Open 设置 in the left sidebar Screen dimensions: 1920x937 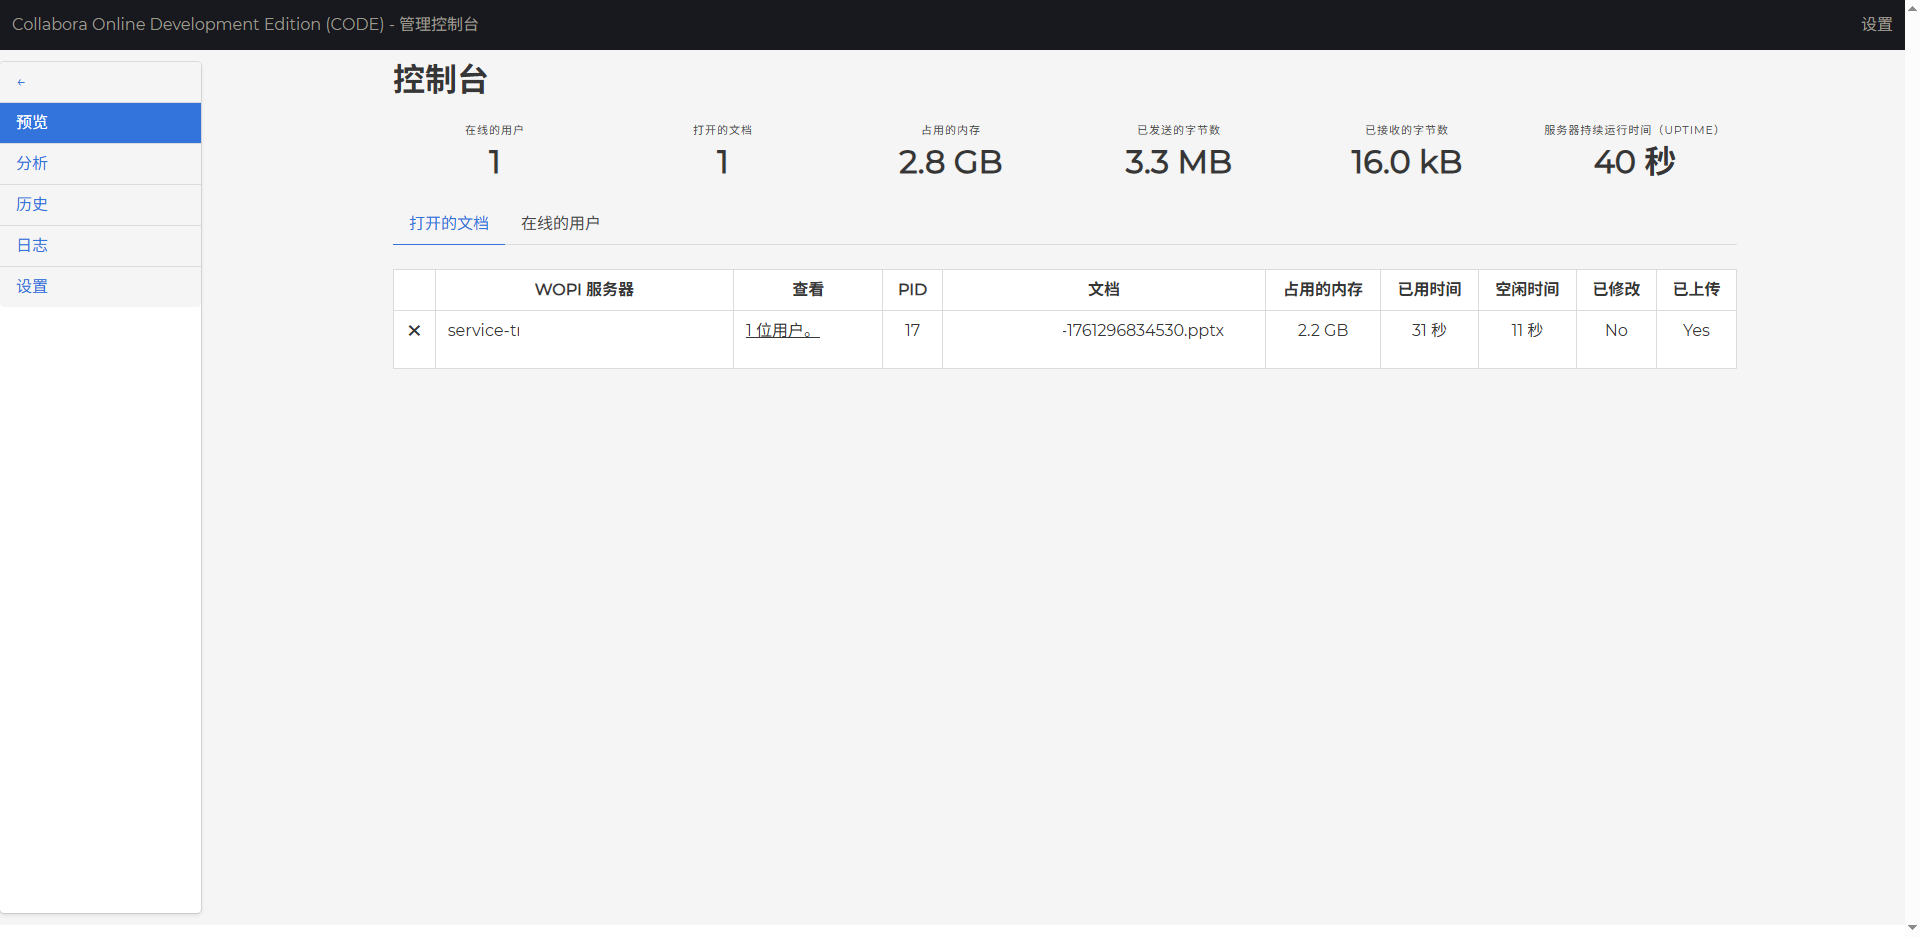[x=100, y=286]
